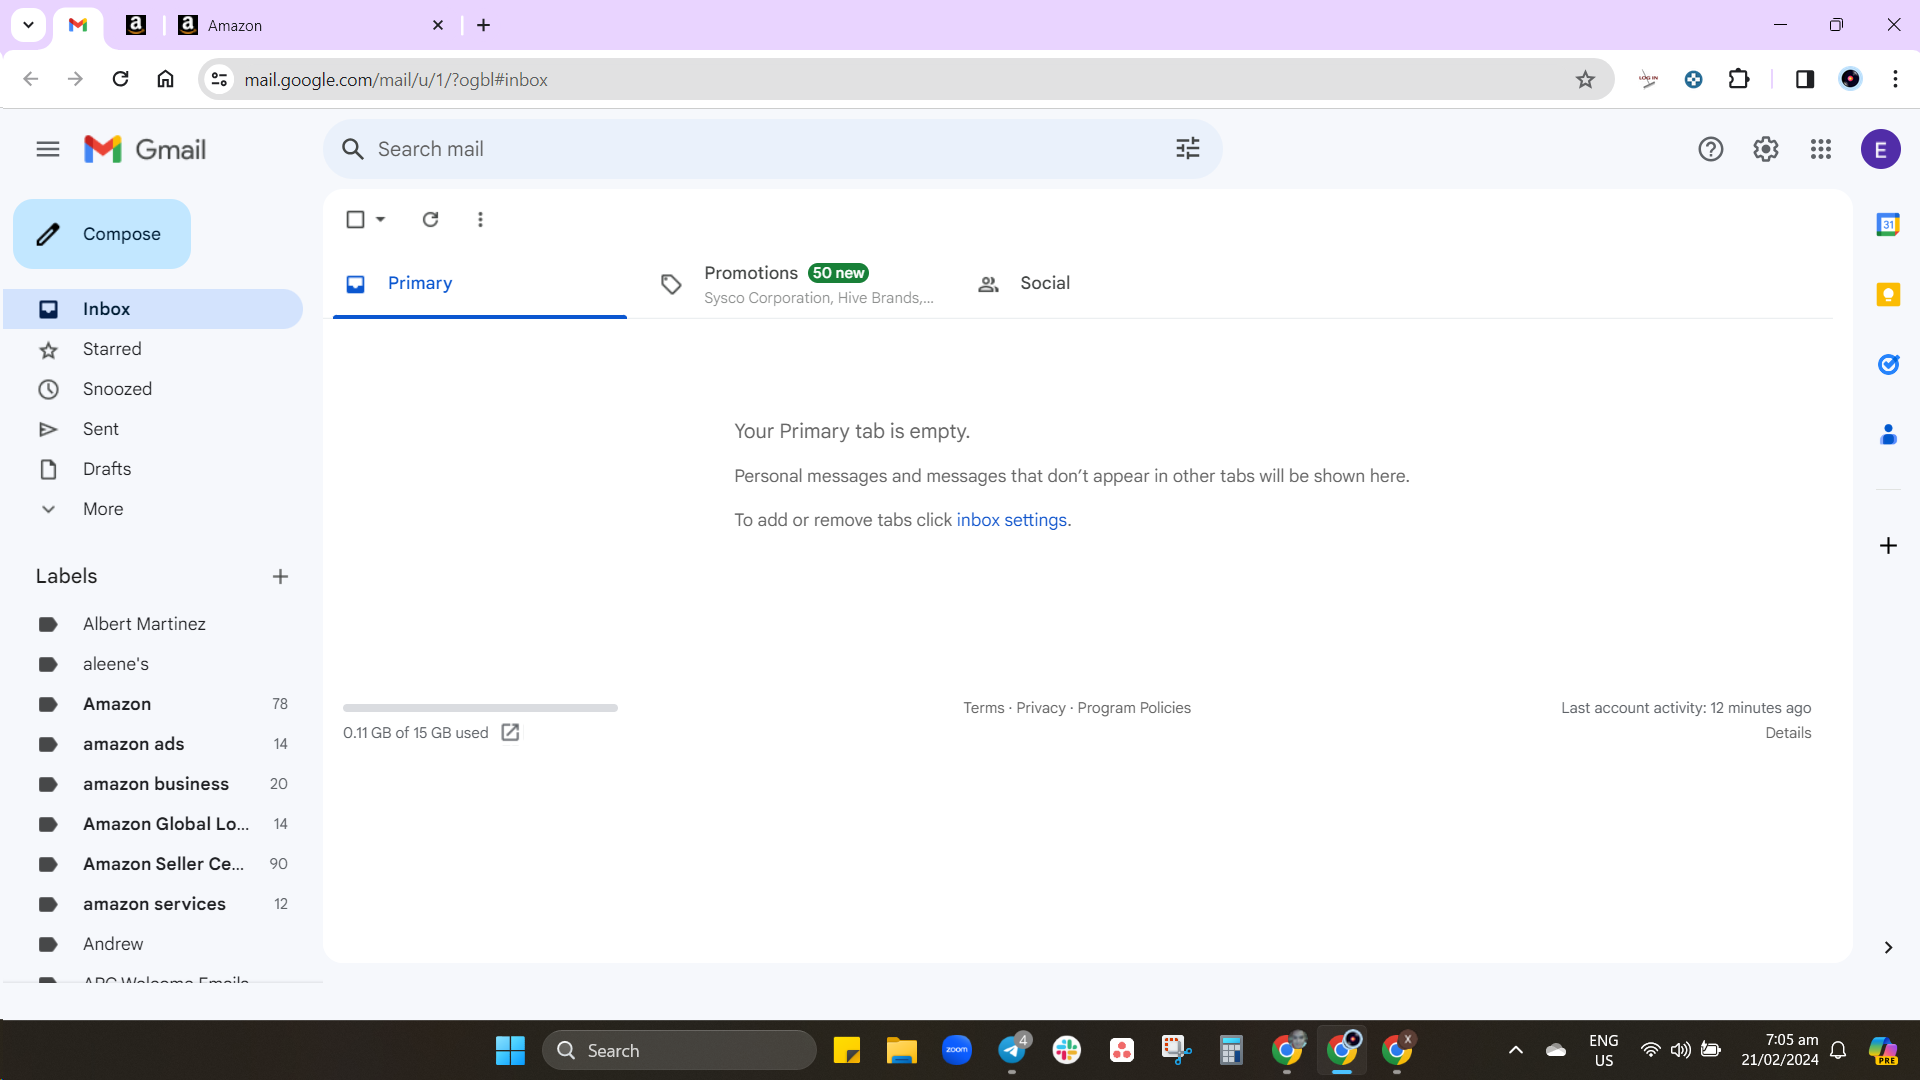This screenshot has width=1920, height=1080.
Task: Open the select dropdown arrow beside checkbox
Action: [381, 219]
